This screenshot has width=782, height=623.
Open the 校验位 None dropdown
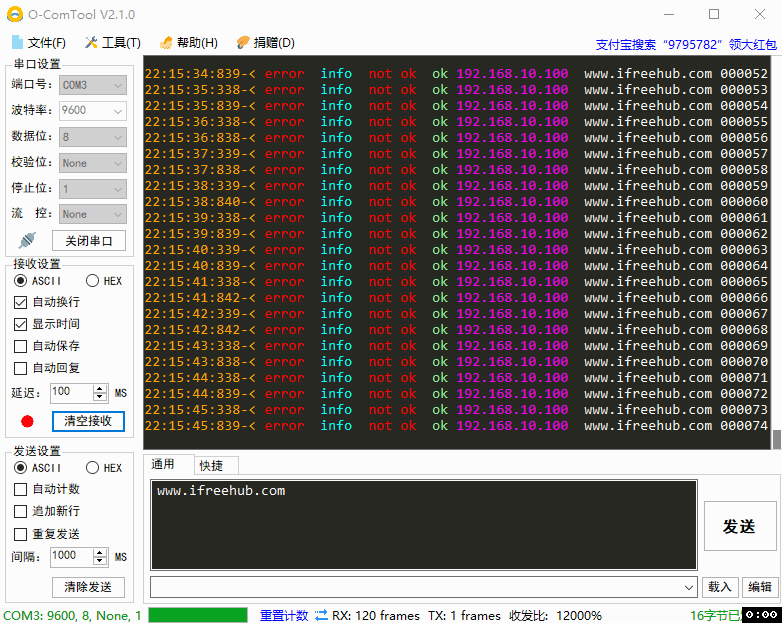(x=93, y=163)
